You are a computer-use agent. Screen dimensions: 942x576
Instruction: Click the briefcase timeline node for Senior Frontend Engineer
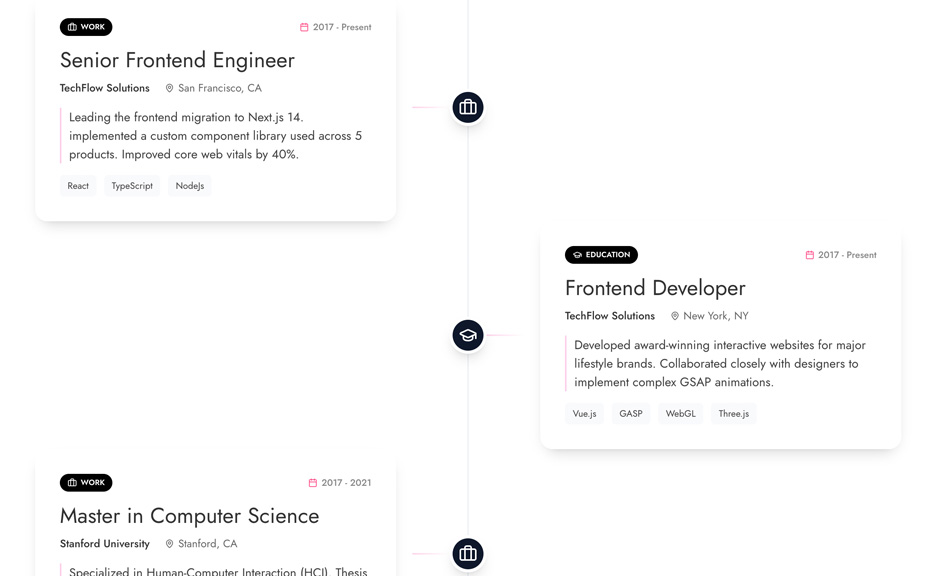(x=468, y=107)
